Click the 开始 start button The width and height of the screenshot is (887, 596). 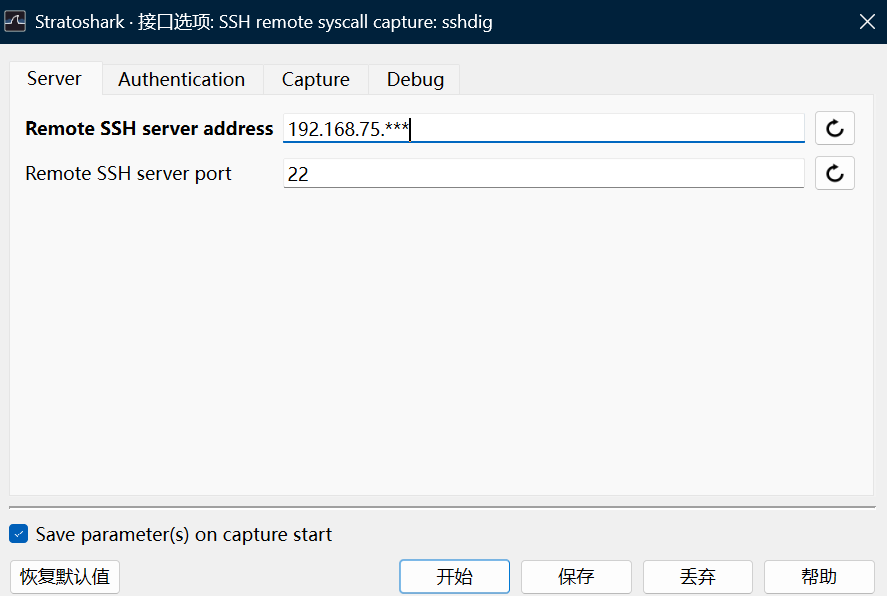[x=454, y=576]
